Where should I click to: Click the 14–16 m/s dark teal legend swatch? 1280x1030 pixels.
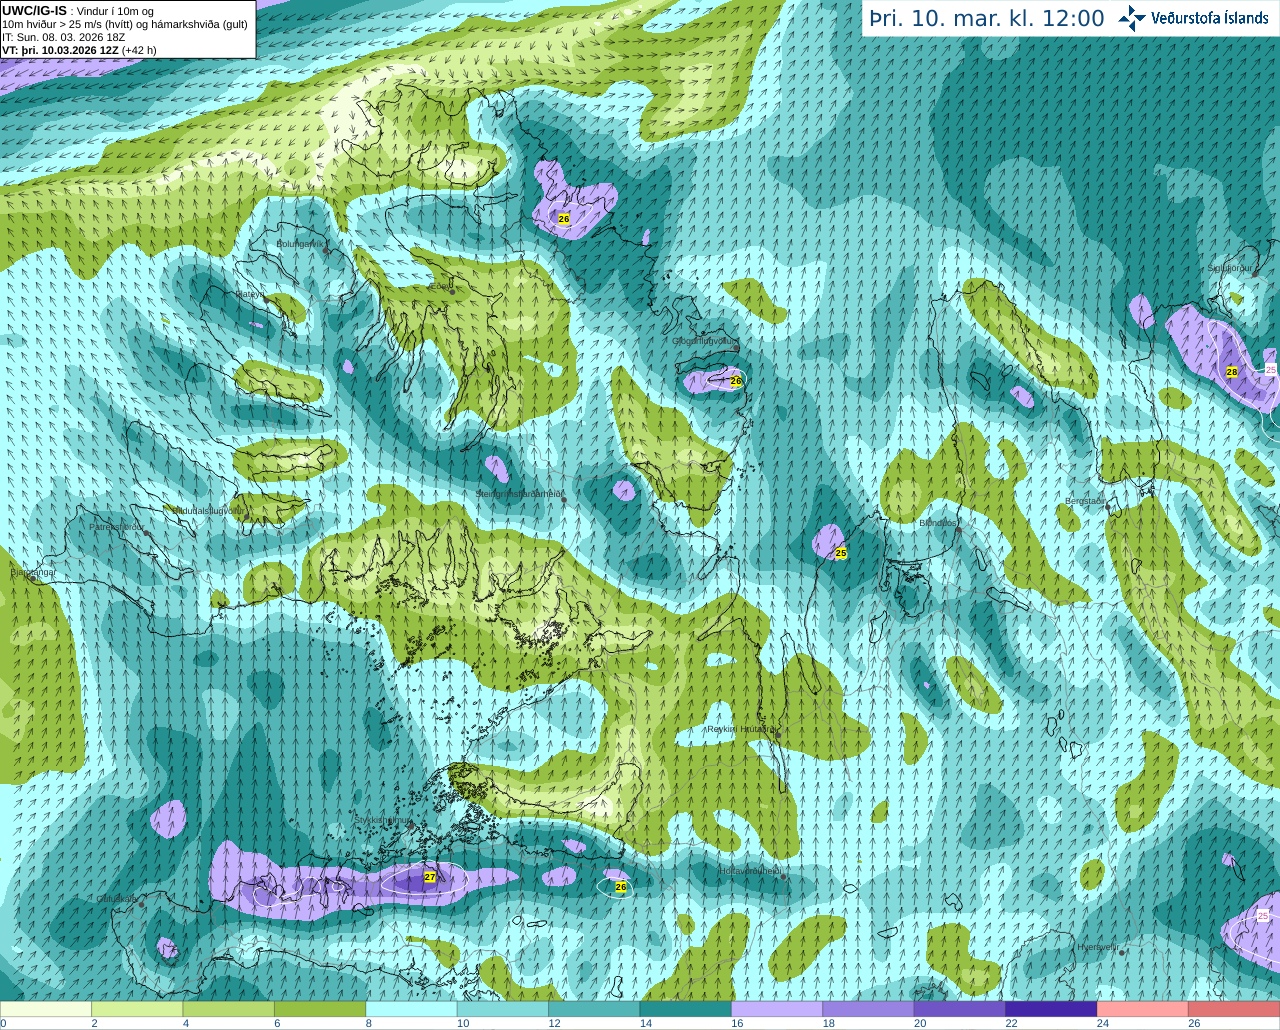pos(686,1009)
